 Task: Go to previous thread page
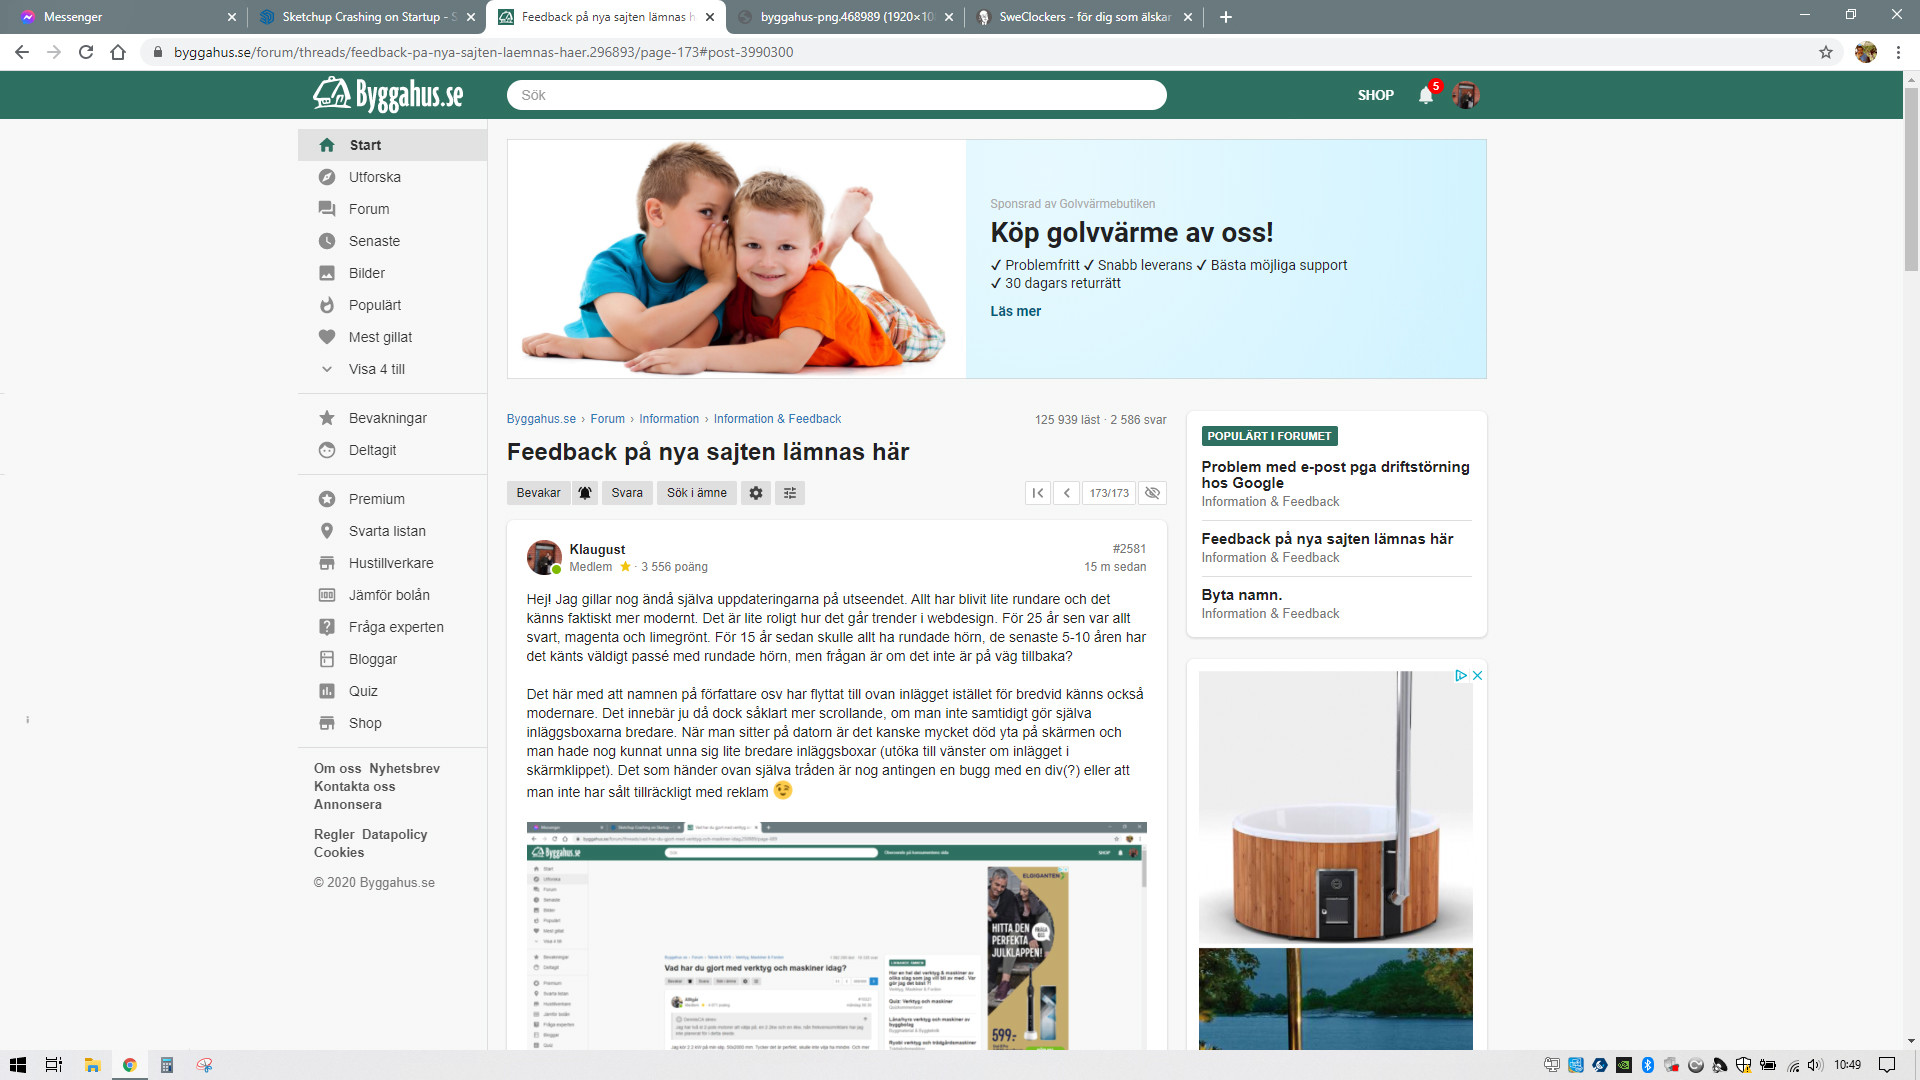pos(1067,493)
